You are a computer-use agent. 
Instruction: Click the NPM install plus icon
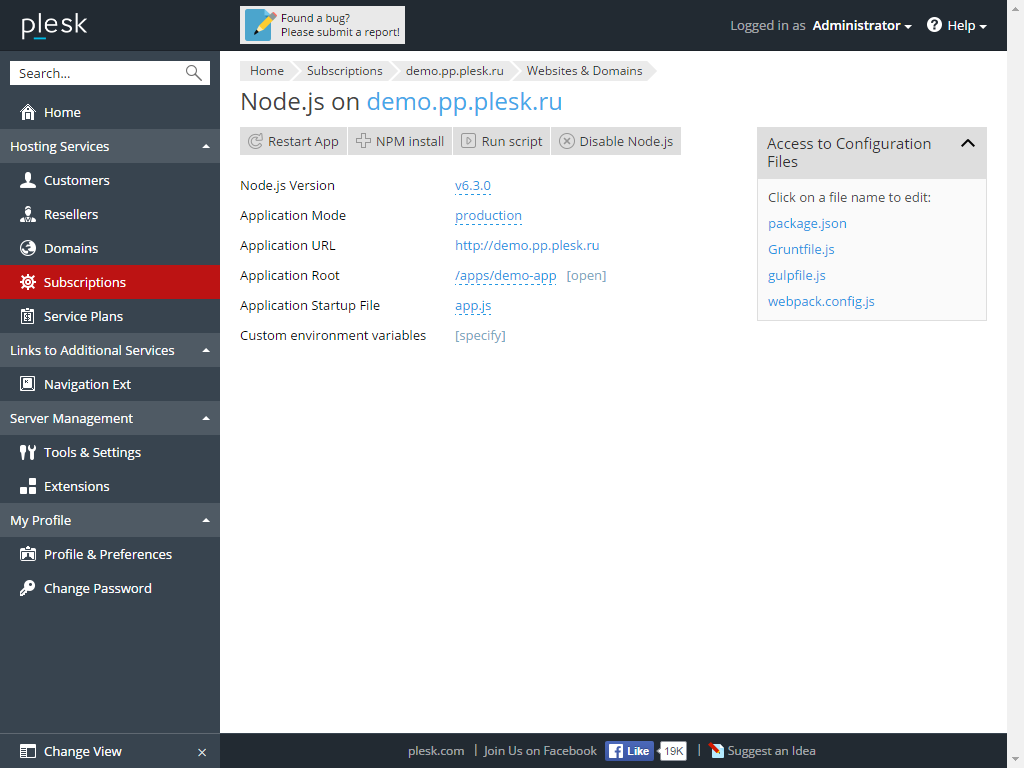tap(364, 142)
